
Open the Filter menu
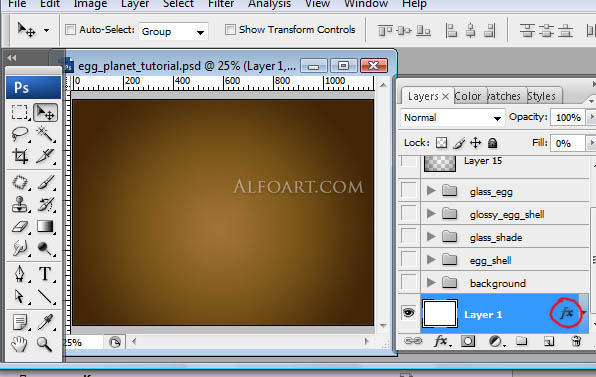[x=221, y=4]
